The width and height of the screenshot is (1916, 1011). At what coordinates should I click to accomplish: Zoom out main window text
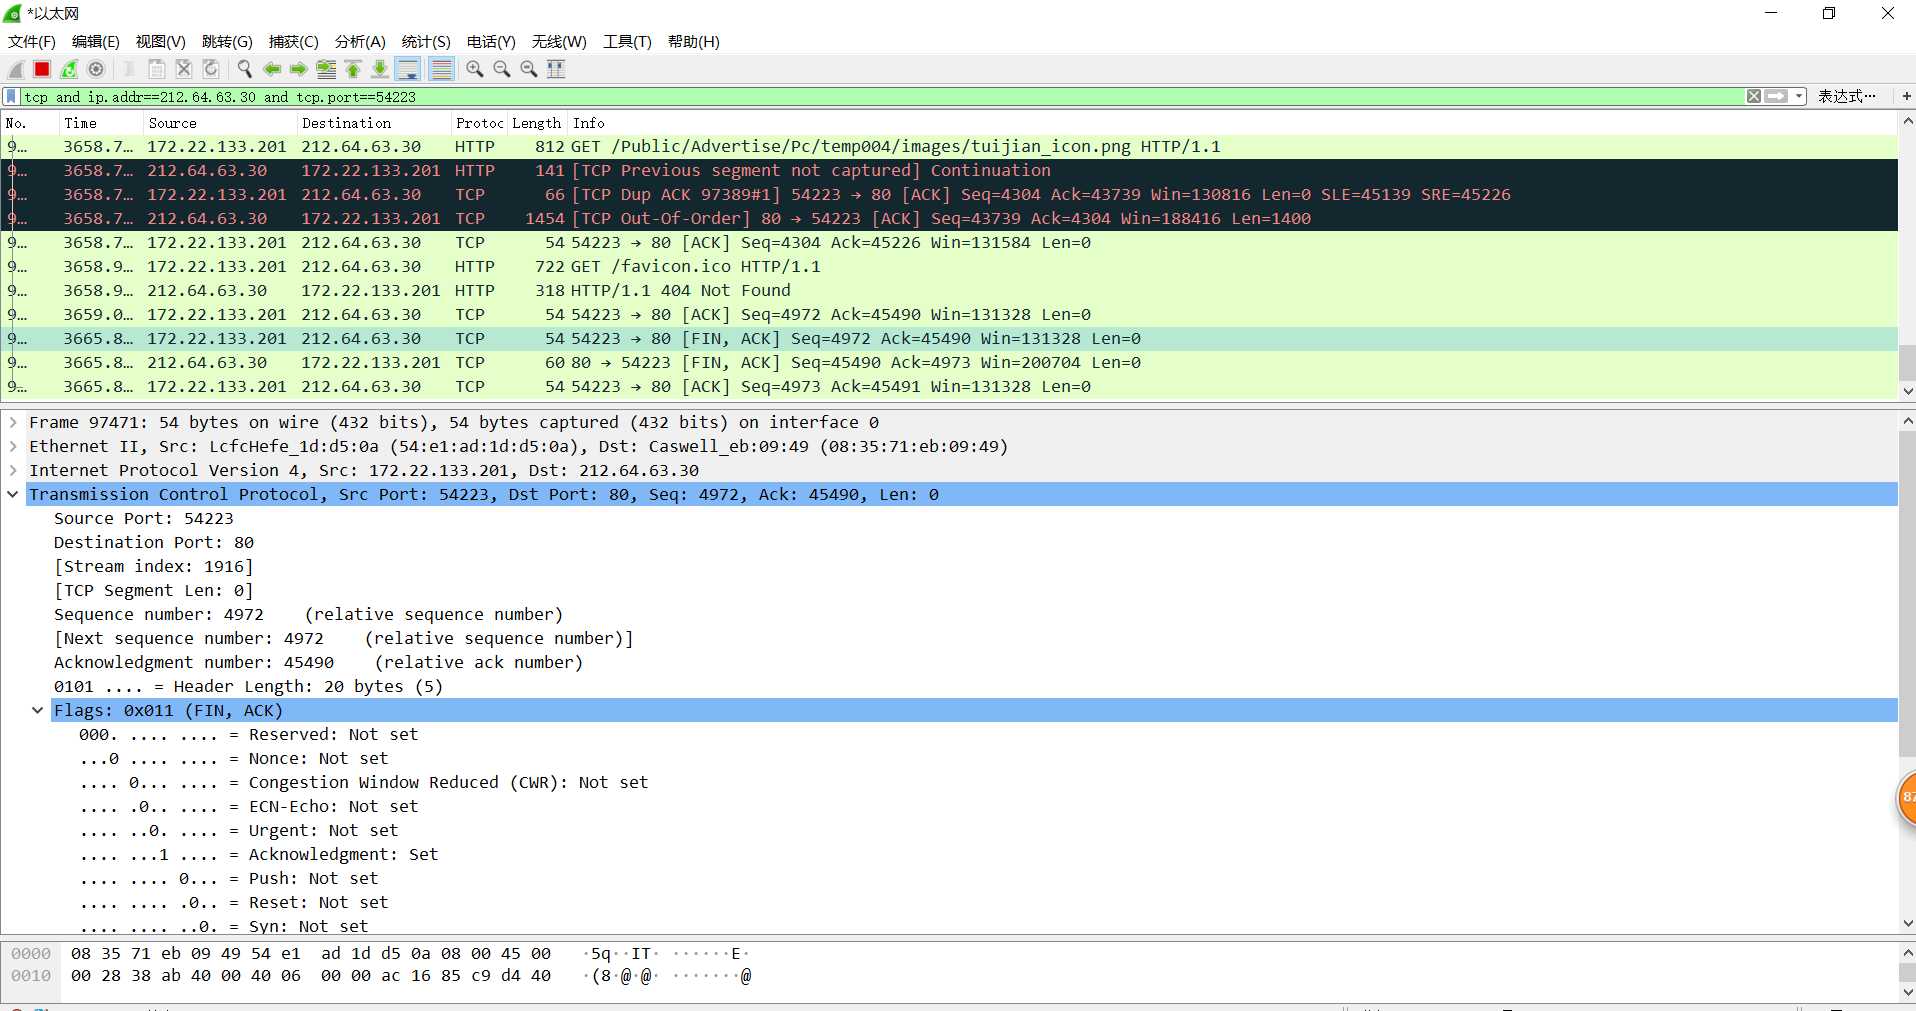tap(502, 69)
